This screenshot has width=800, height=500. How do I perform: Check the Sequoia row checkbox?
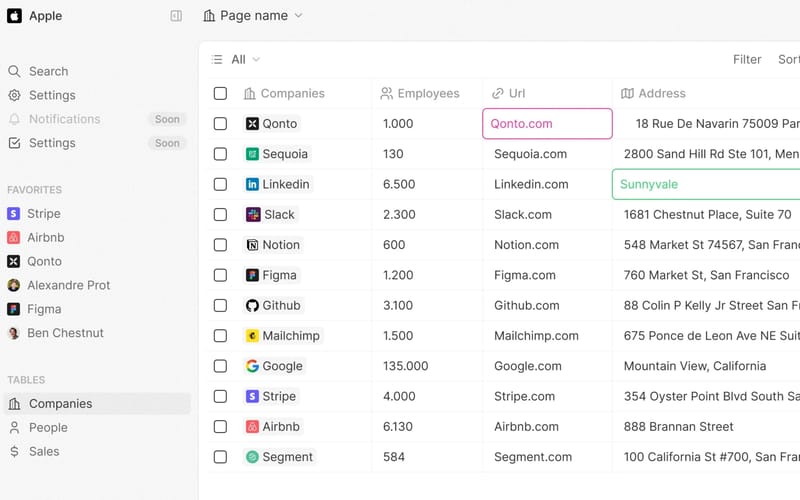[220, 154]
